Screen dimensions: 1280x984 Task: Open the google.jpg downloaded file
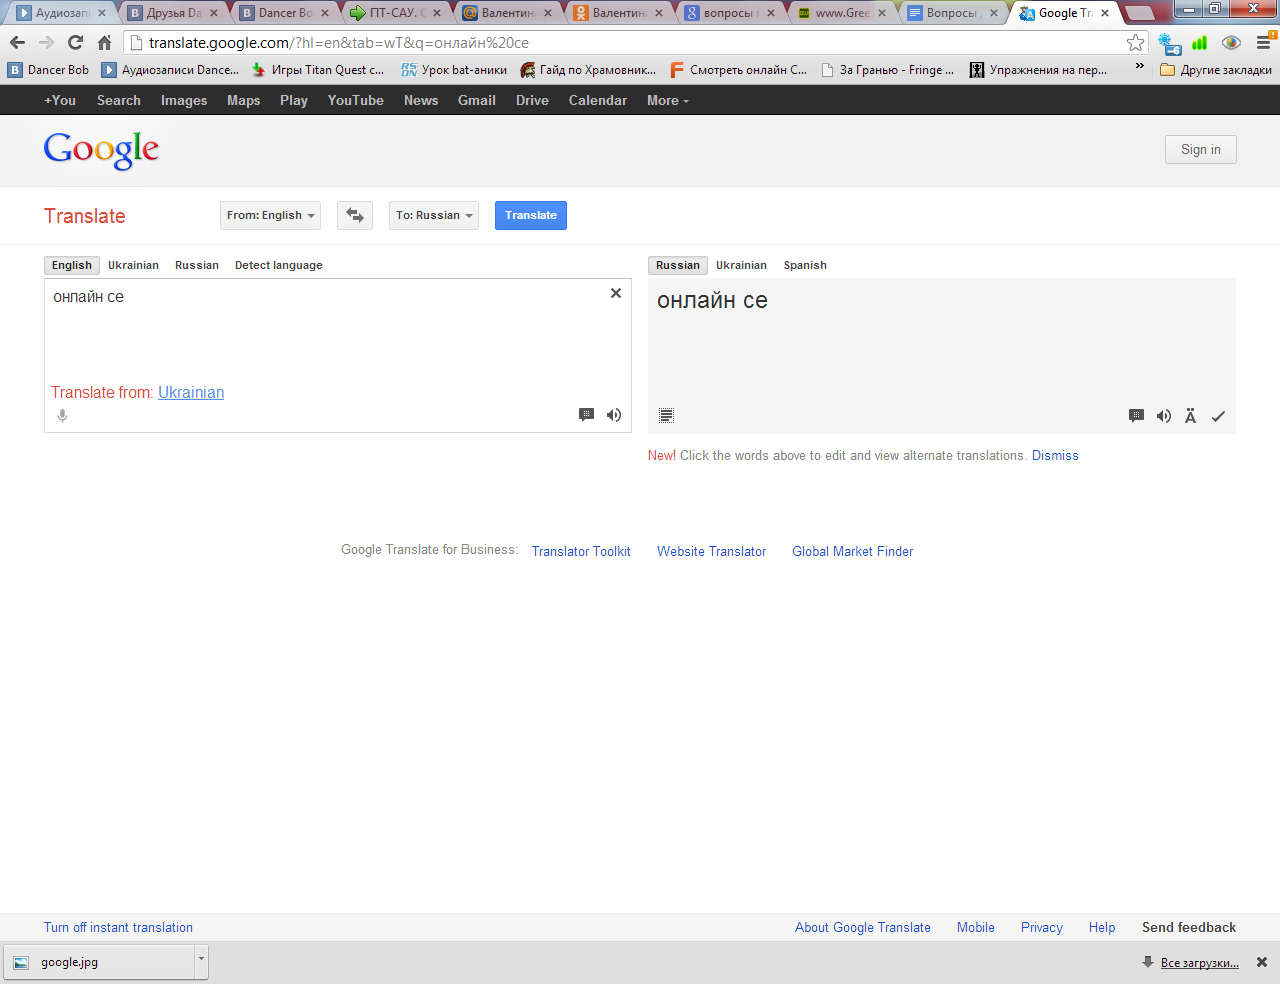pyautogui.click(x=98, y=962)
